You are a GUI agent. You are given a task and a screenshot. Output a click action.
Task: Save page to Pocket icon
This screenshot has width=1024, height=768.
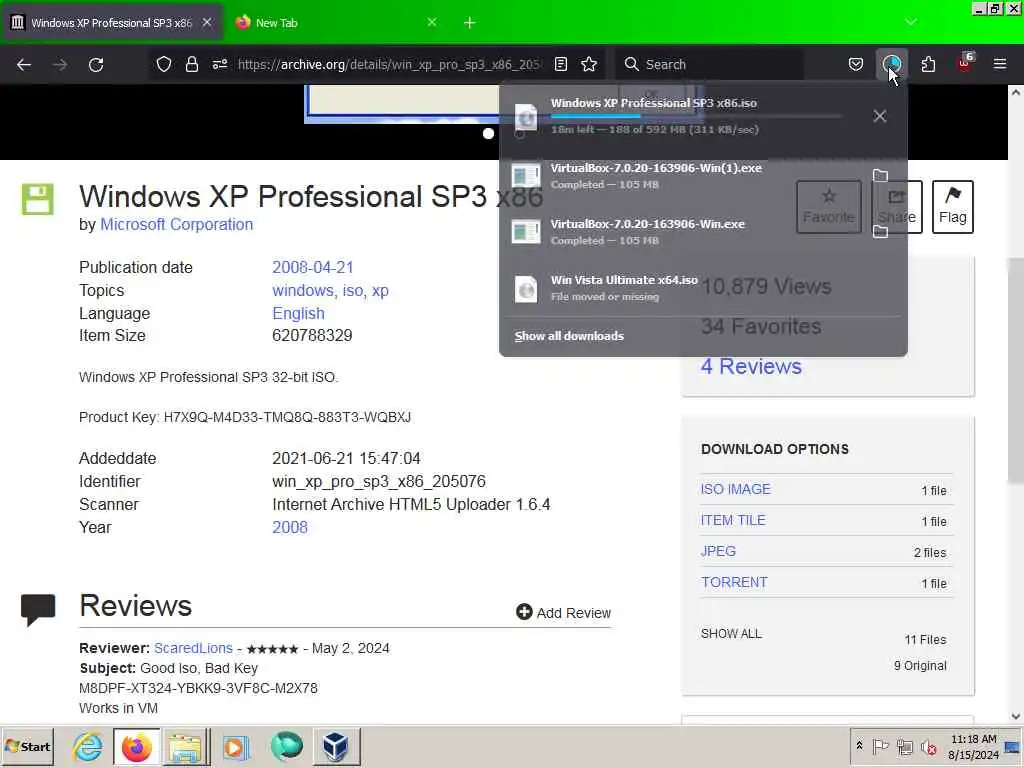coord(856,64)
